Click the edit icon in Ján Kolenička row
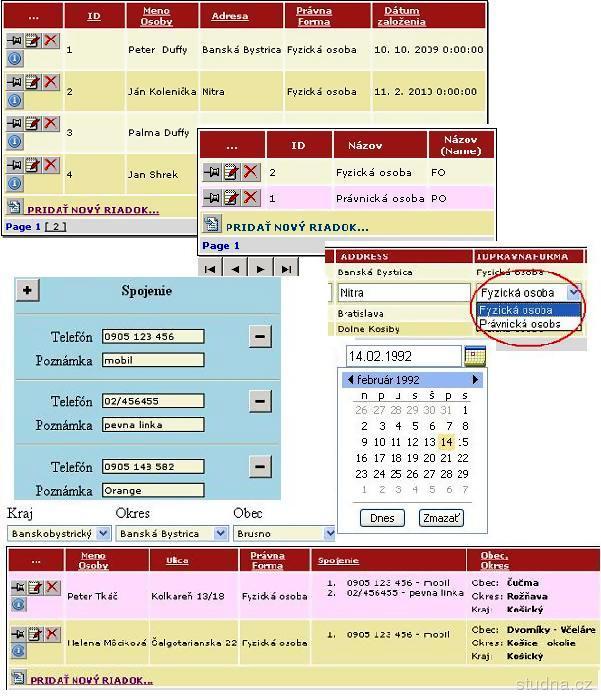 [33, 82]
